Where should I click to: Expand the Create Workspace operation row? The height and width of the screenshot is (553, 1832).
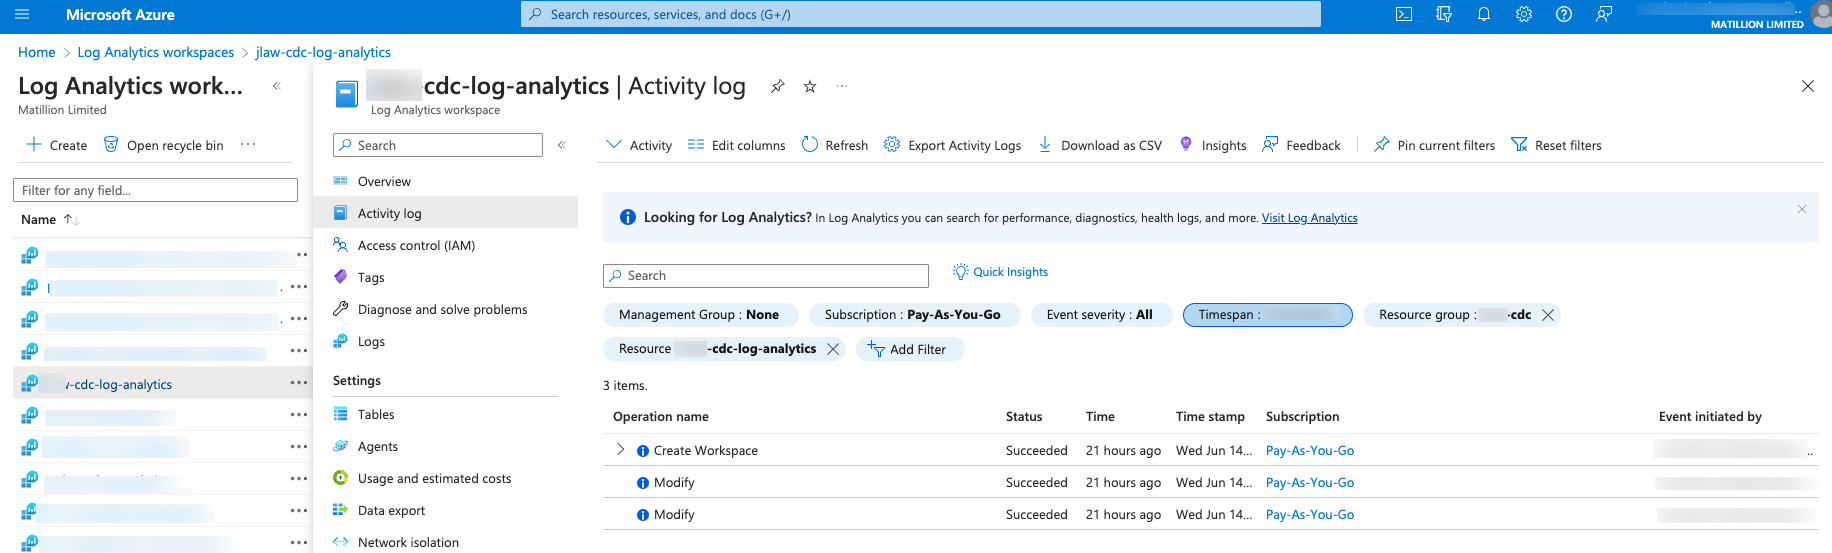pos(620,450)
